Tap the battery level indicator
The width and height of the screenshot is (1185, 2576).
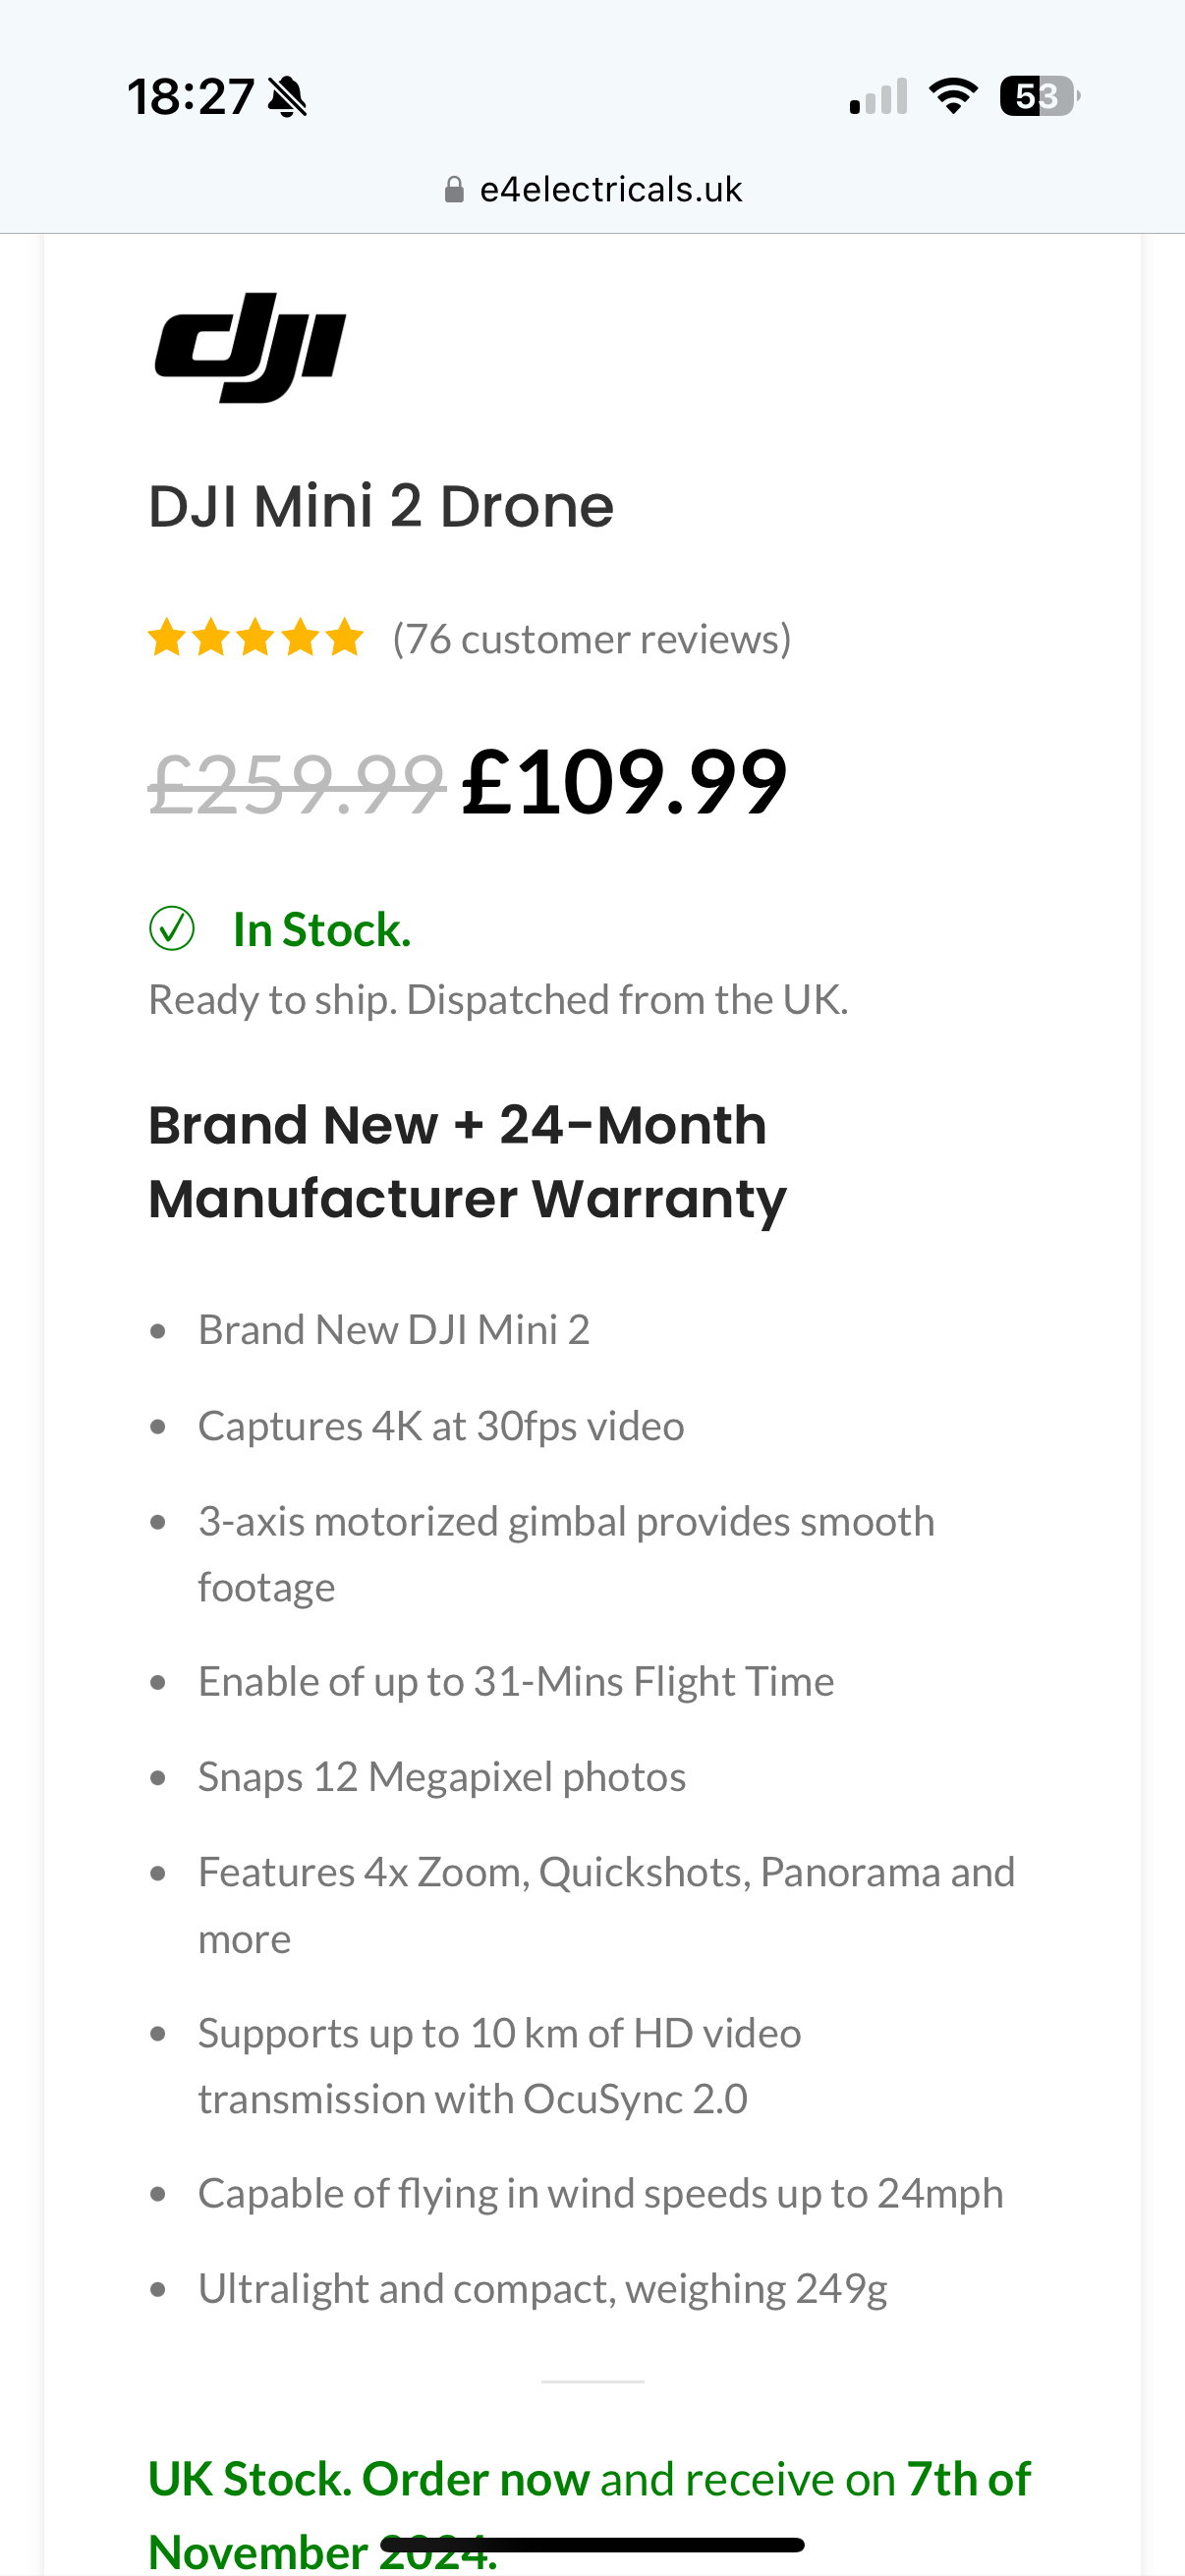coord(1039,96)
